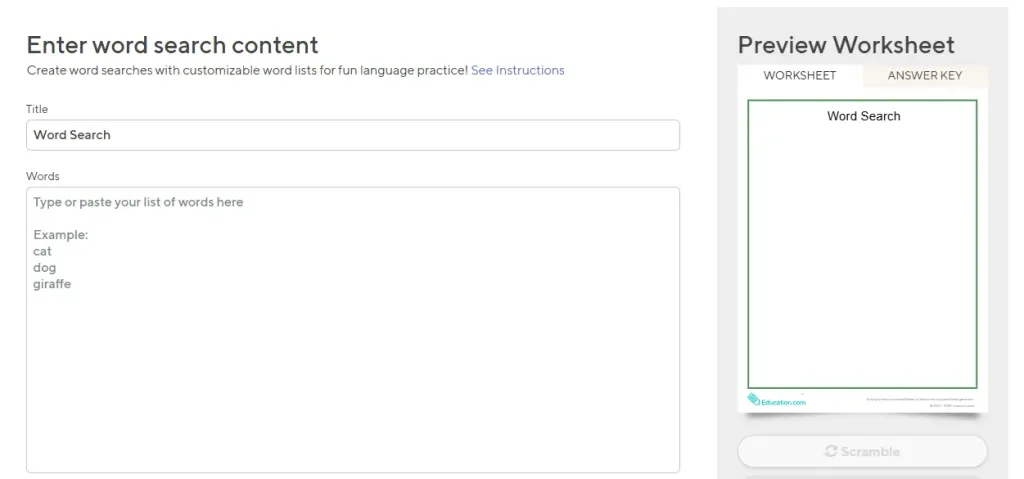The width and height of the screenshot is (1024, 479).
Task: Click the 'Type or paste your list' placeholder
Action: click(x=138, y=202)
